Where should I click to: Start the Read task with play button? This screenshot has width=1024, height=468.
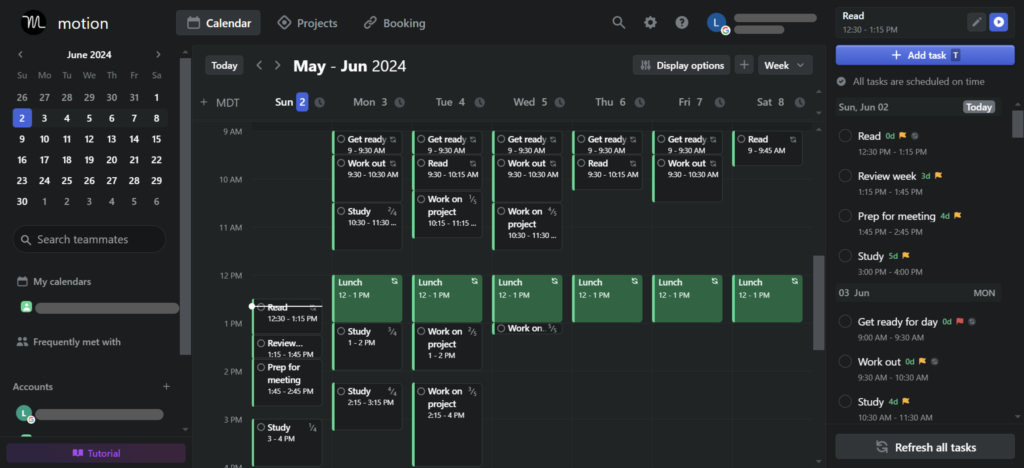click(998, 22)
